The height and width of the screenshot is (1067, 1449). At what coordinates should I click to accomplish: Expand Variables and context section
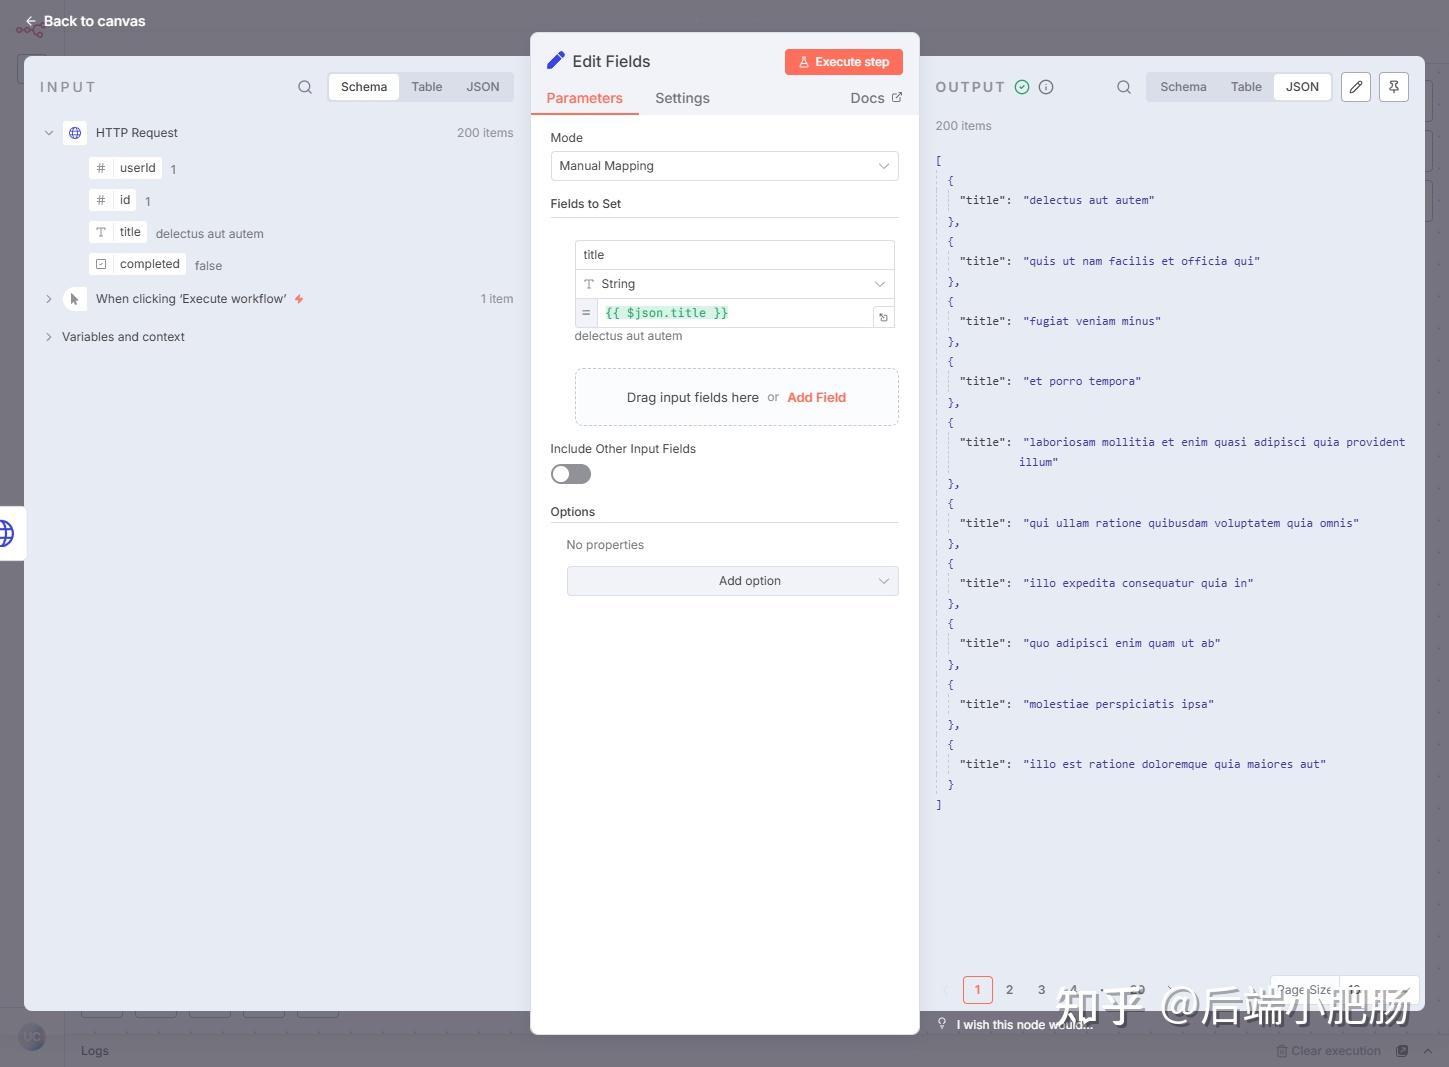tap(49, 337)
